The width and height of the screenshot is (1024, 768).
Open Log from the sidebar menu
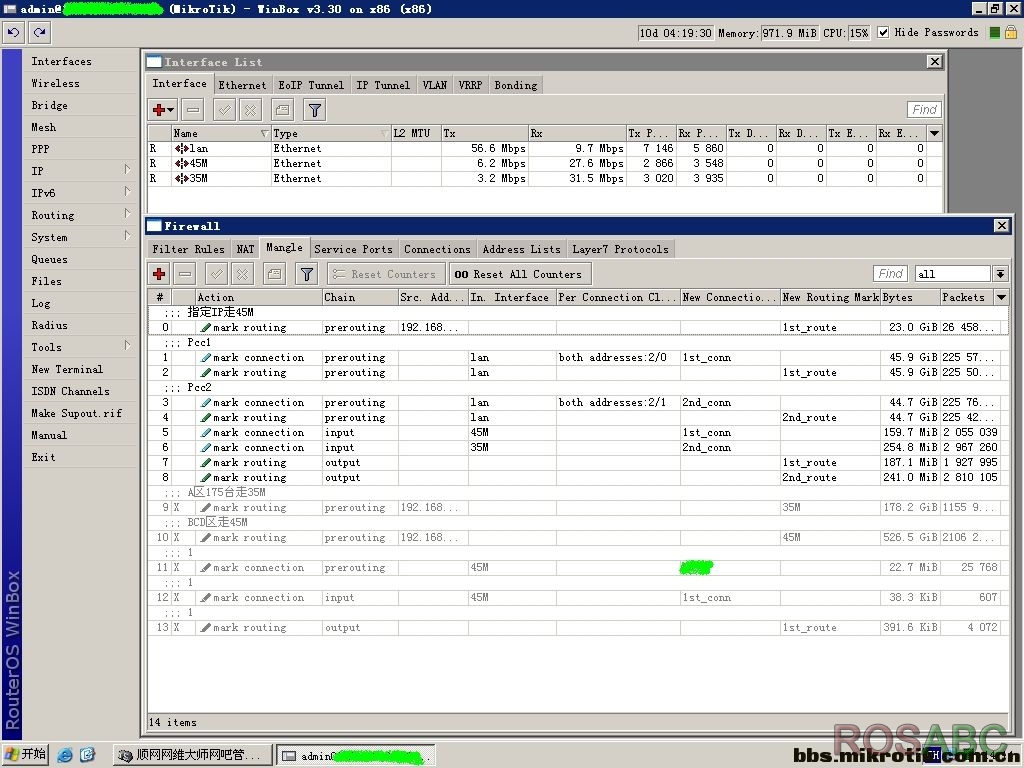tap(40, 303)
